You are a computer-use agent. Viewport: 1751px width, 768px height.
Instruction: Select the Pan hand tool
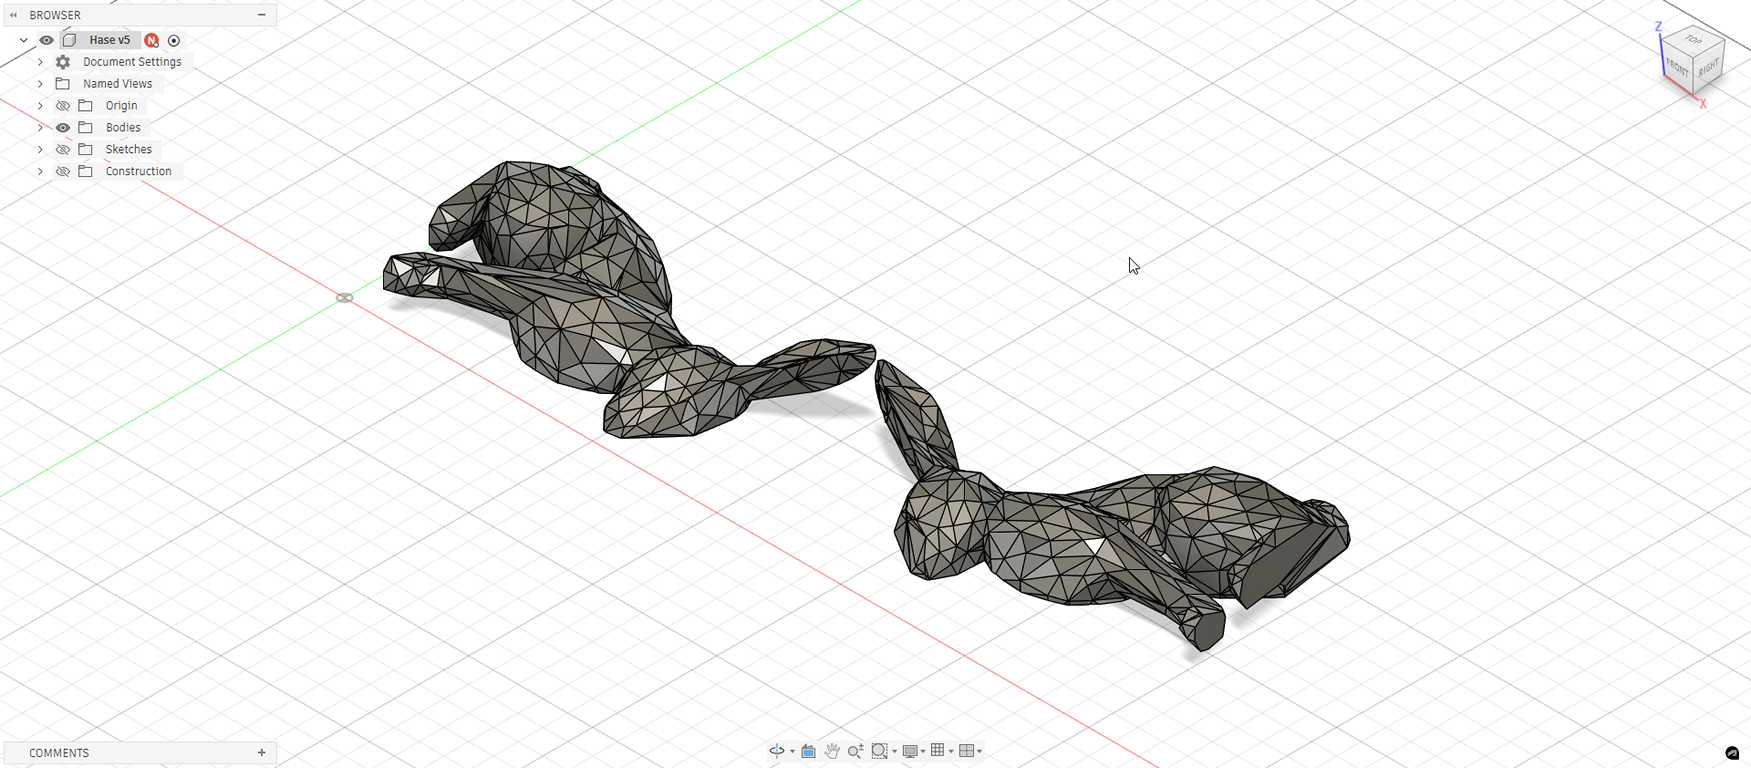[x=832, y=751]
